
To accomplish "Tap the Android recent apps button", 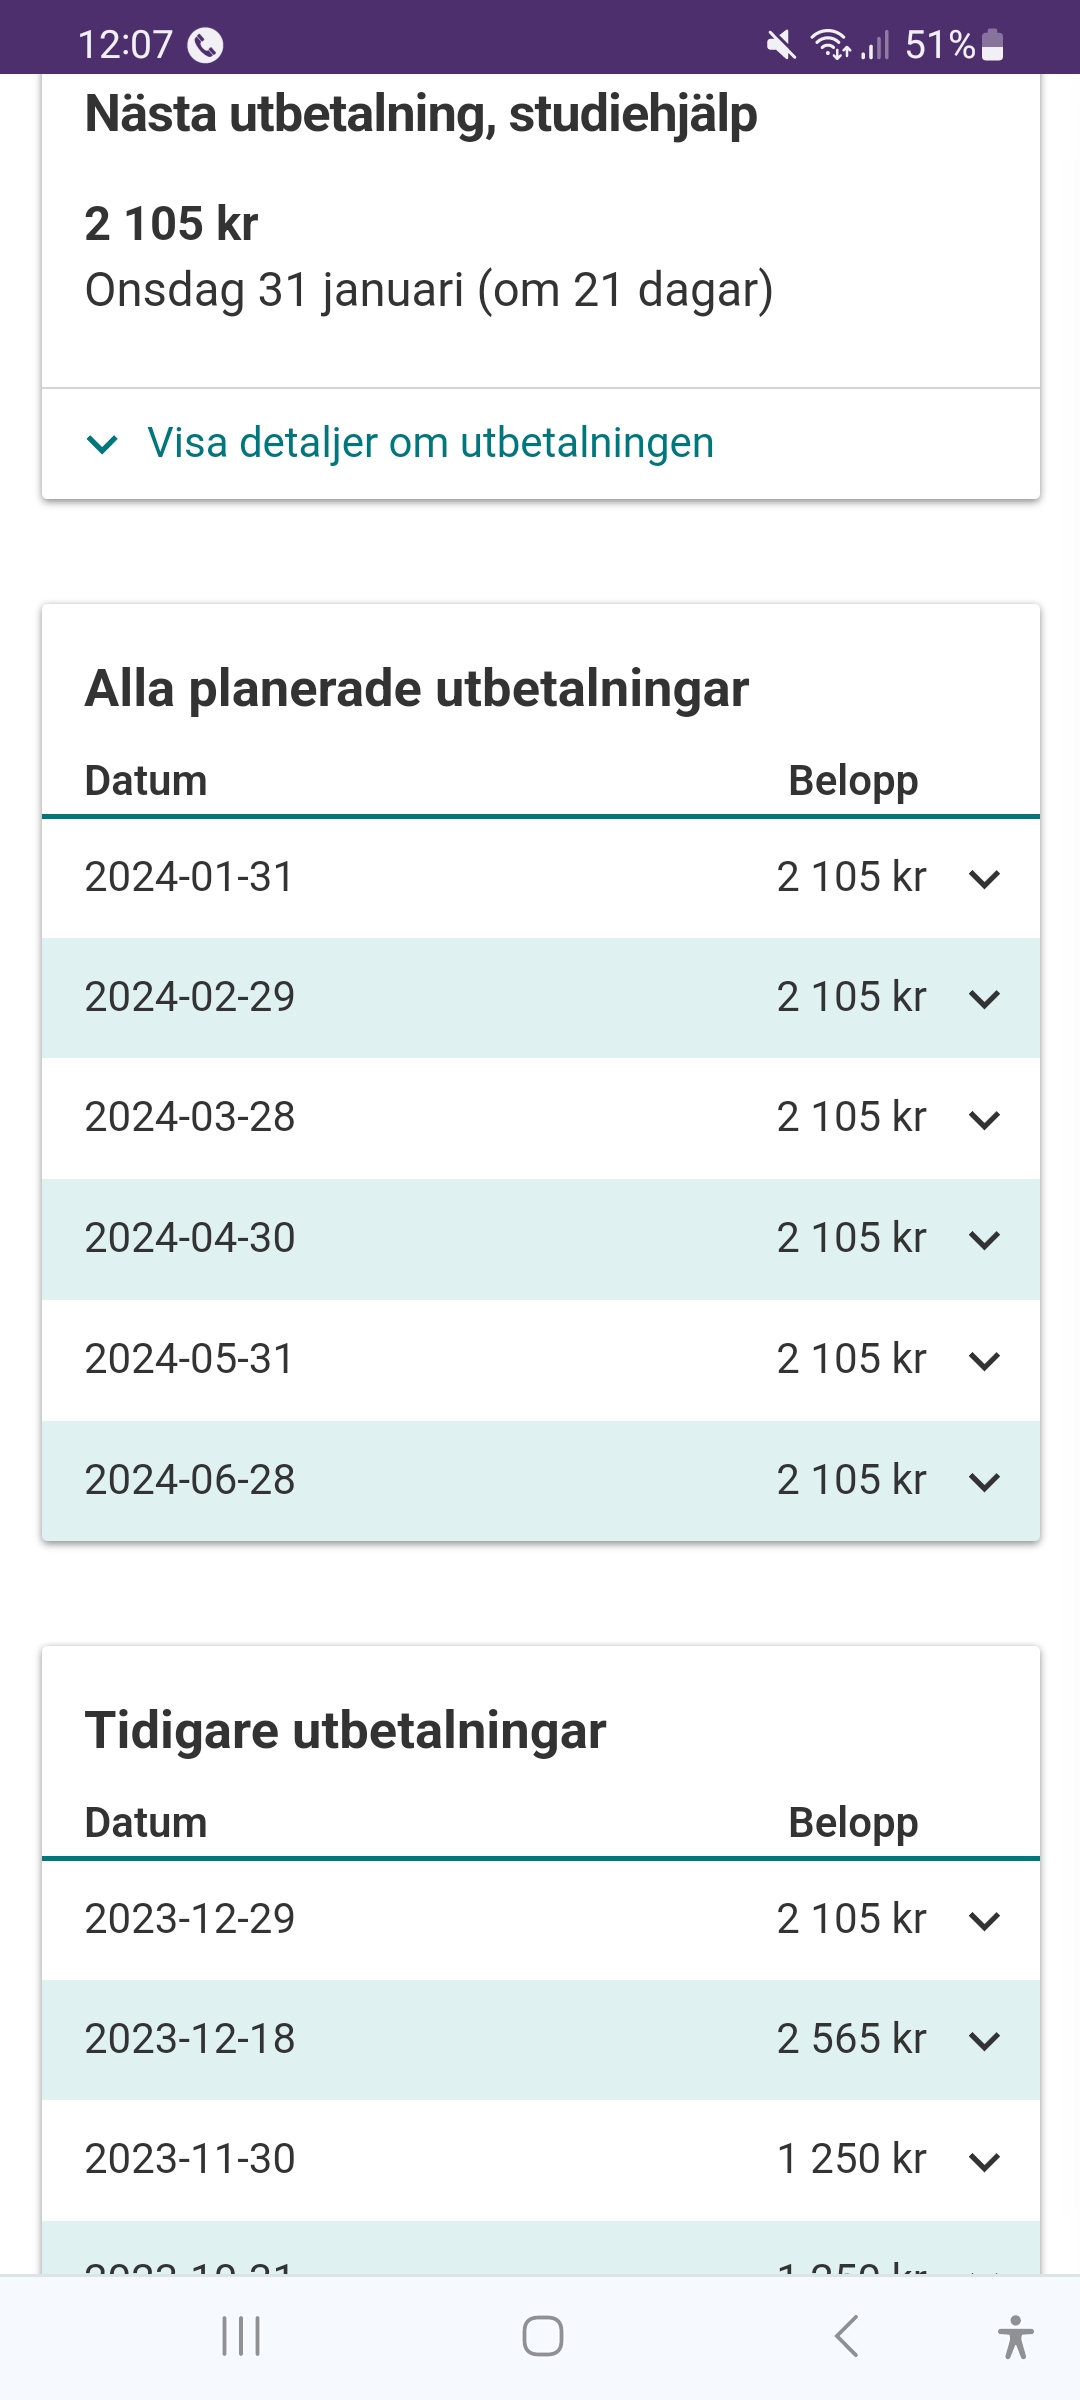I will (x=241, y=2337).
